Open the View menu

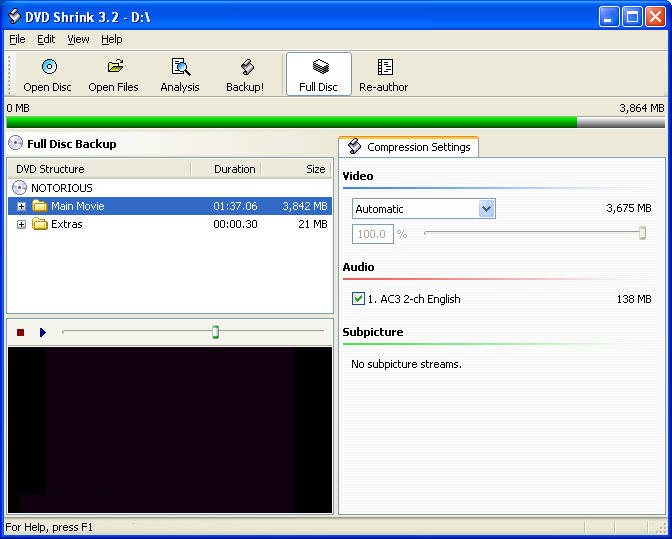[78, 39]
